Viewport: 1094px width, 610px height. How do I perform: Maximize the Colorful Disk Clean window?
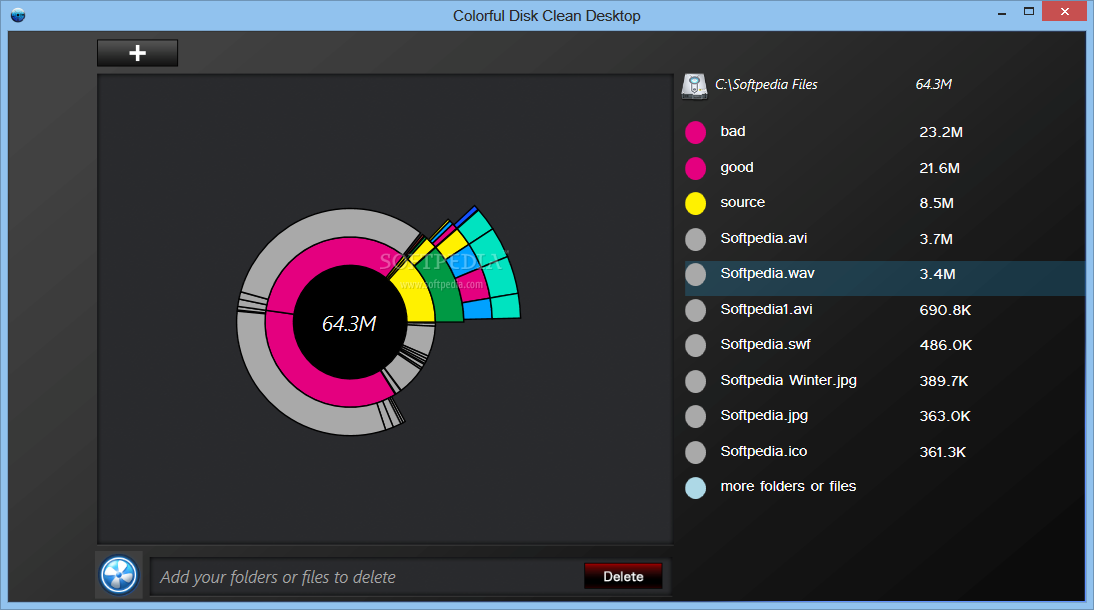[x=1028, y=12]
